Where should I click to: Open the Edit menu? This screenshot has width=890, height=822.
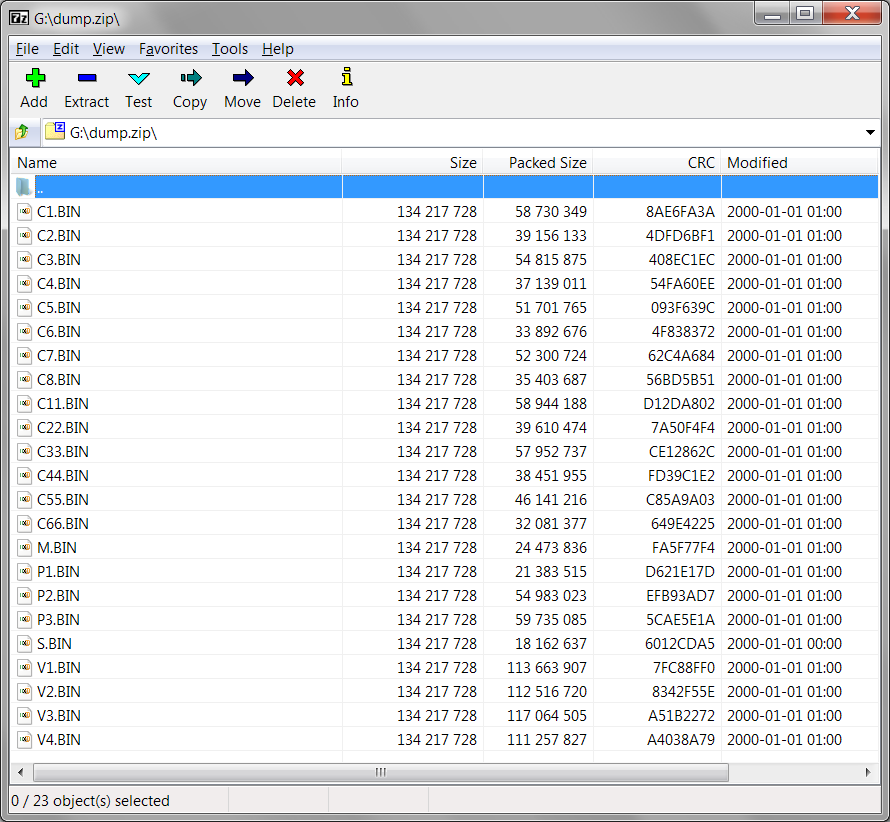[66, 49]
